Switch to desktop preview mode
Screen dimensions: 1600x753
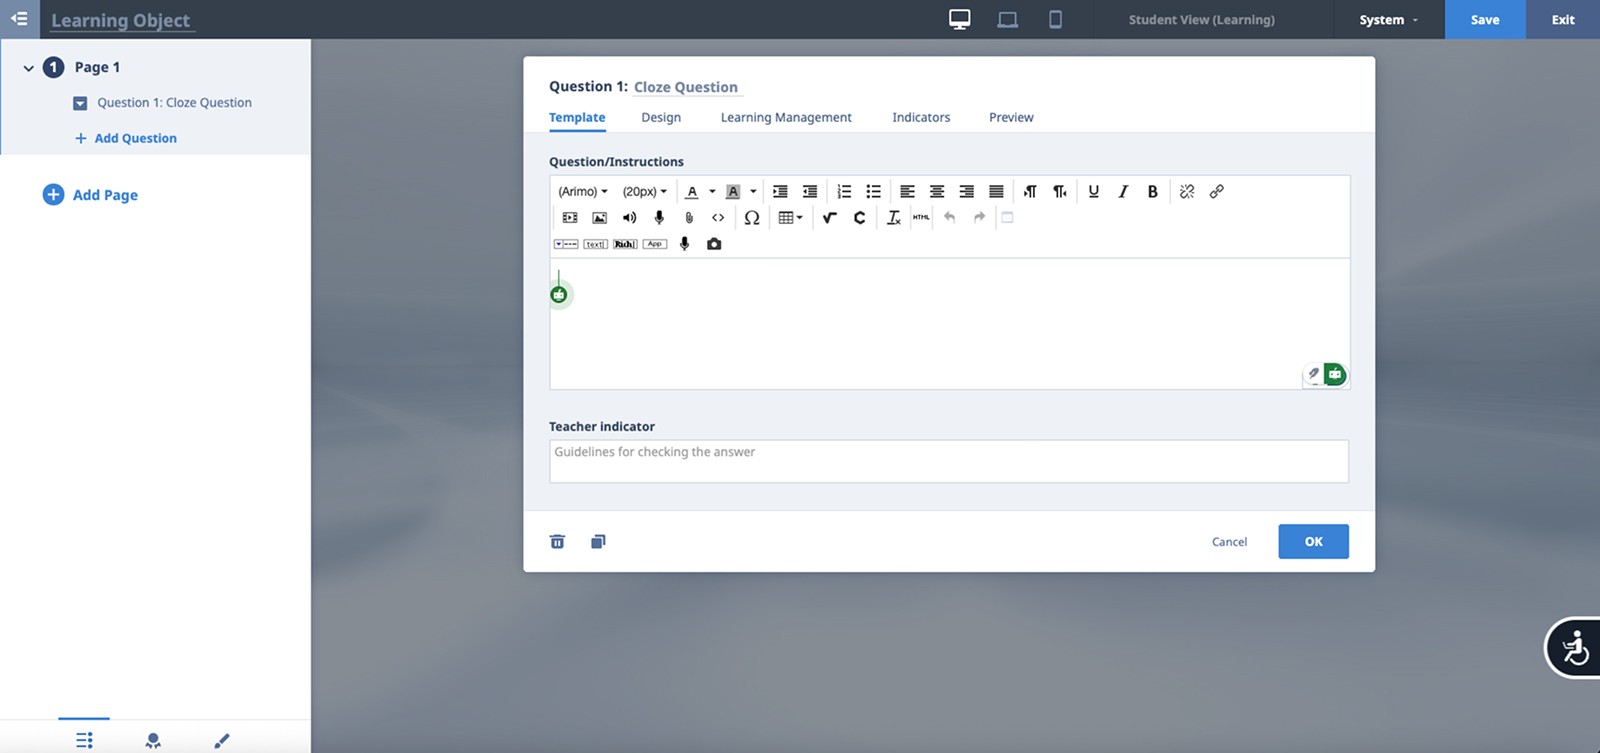pyautogui.click(x=960, y=19)
